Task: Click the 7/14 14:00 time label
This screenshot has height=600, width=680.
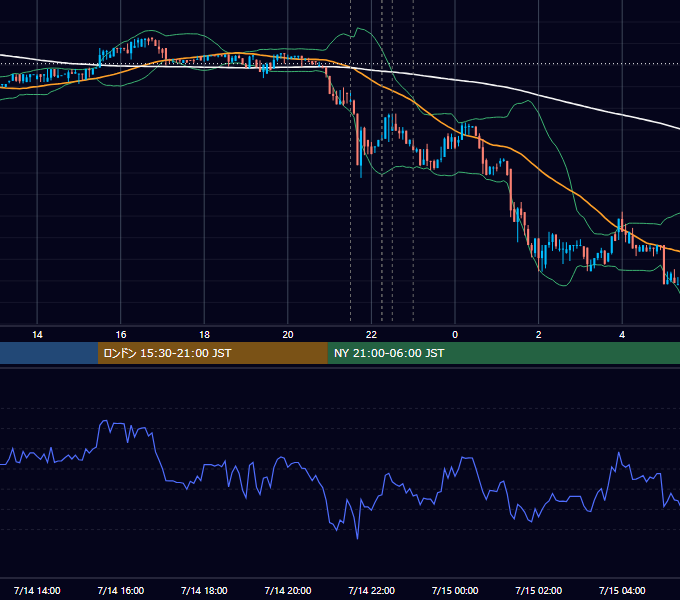Action: click(37, 590)
